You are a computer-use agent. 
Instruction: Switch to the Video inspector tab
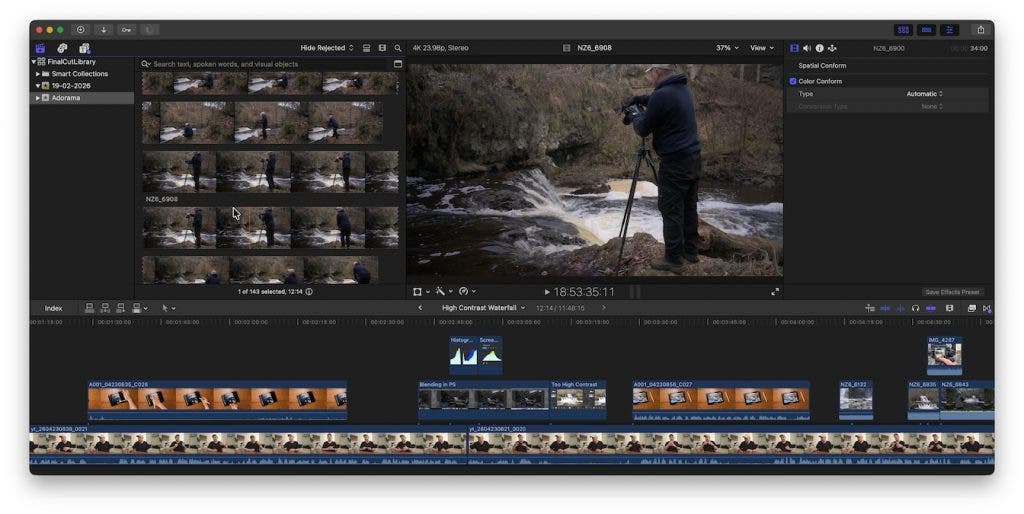[x=794, y=48]
